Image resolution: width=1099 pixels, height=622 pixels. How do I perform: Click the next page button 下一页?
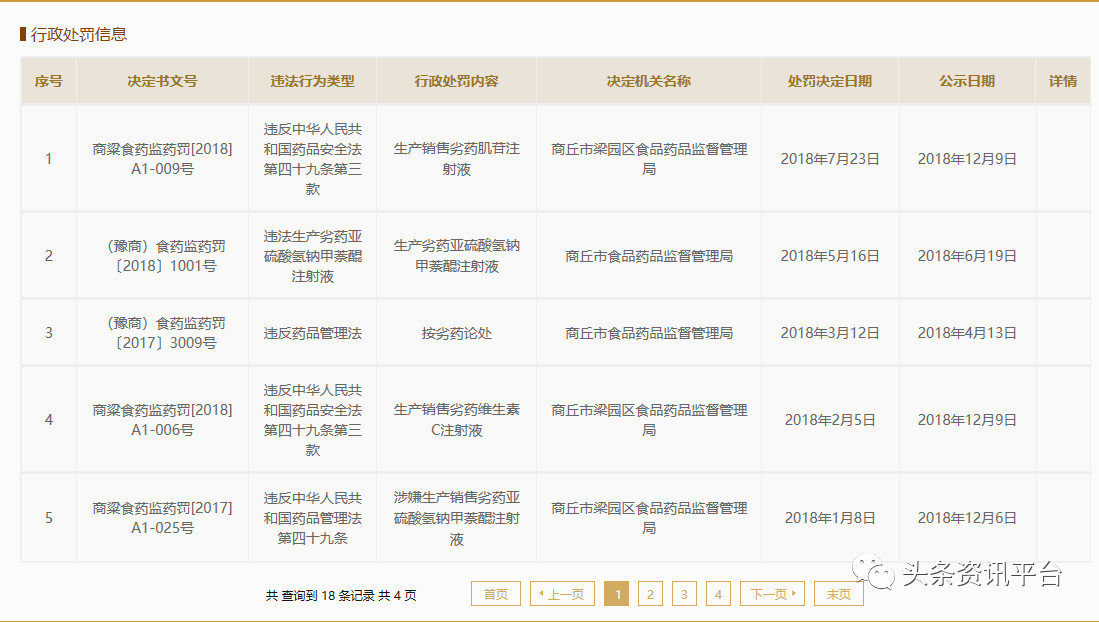pos(772,594)
